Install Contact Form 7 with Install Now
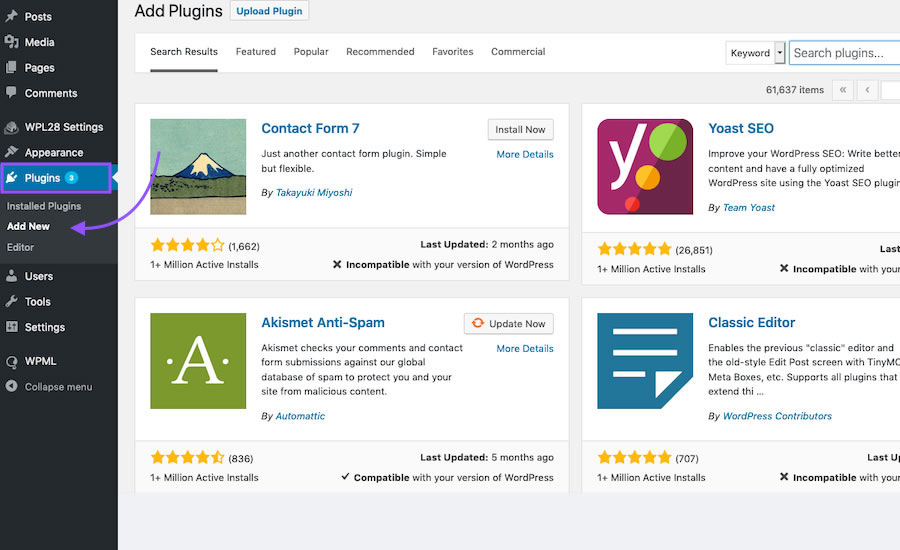 pos(521,130)
